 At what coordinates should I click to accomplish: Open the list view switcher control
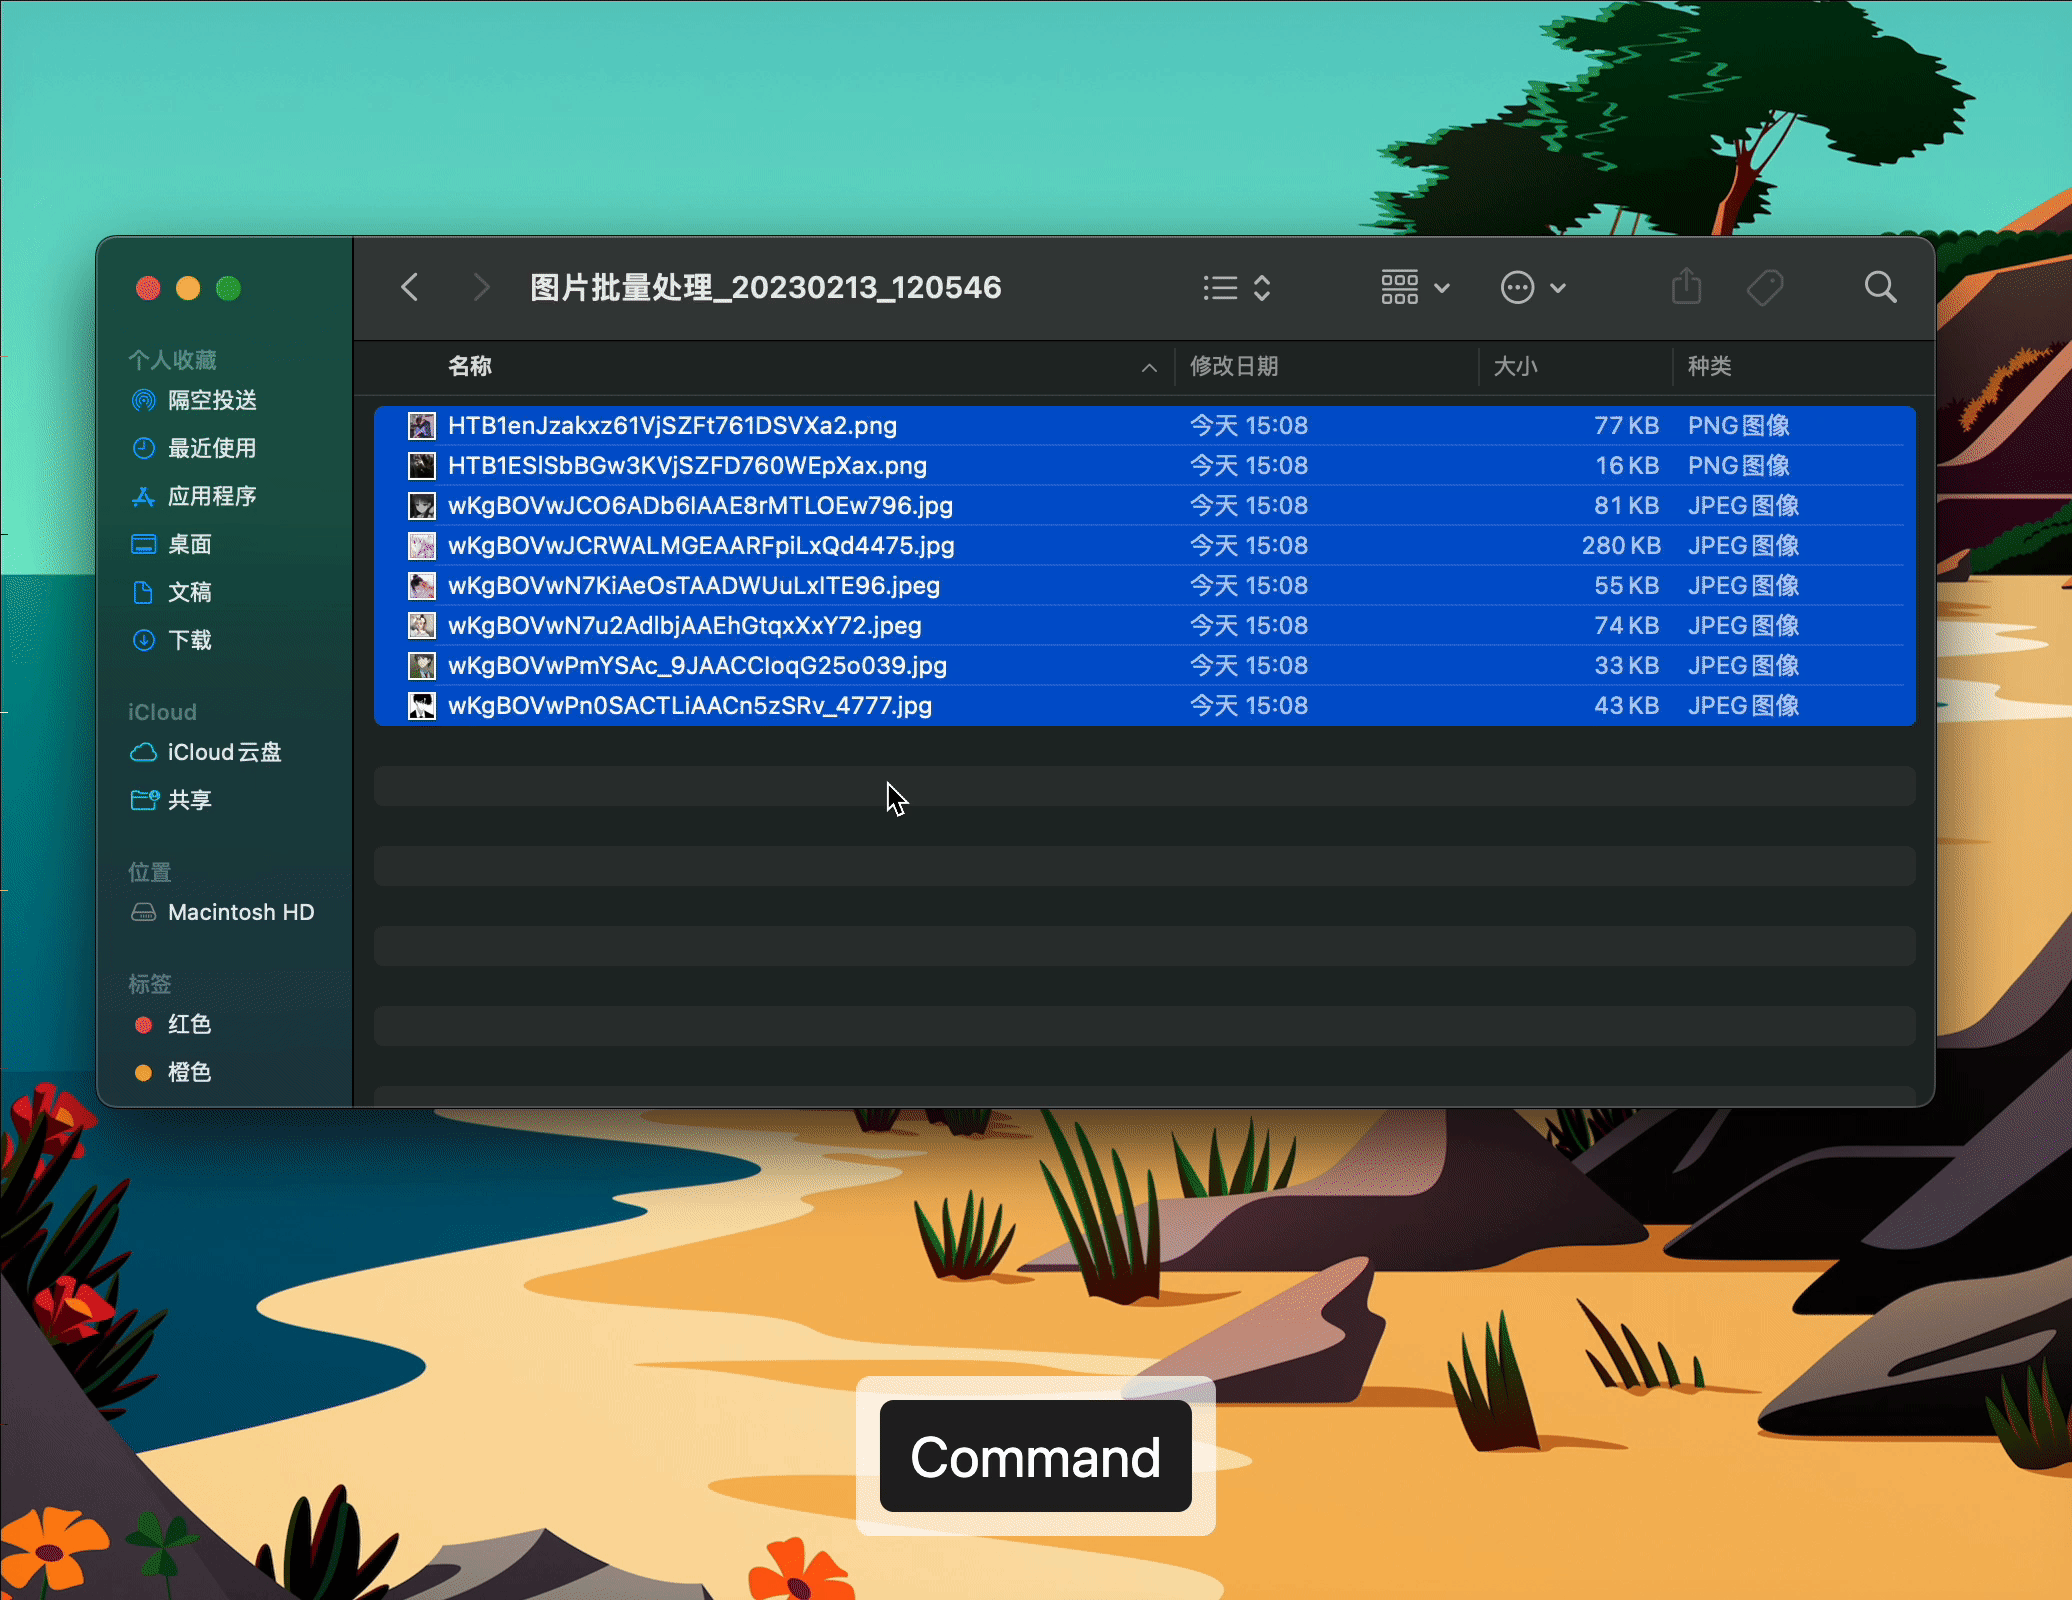[1237, 288]
